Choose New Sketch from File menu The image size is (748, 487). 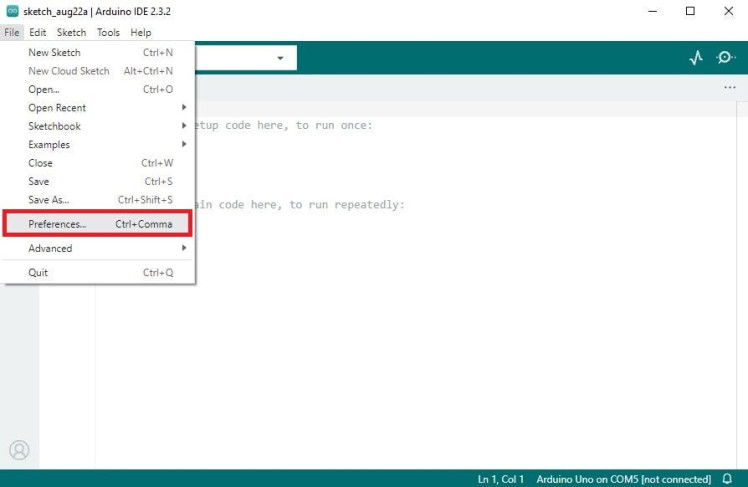[99, 52]
